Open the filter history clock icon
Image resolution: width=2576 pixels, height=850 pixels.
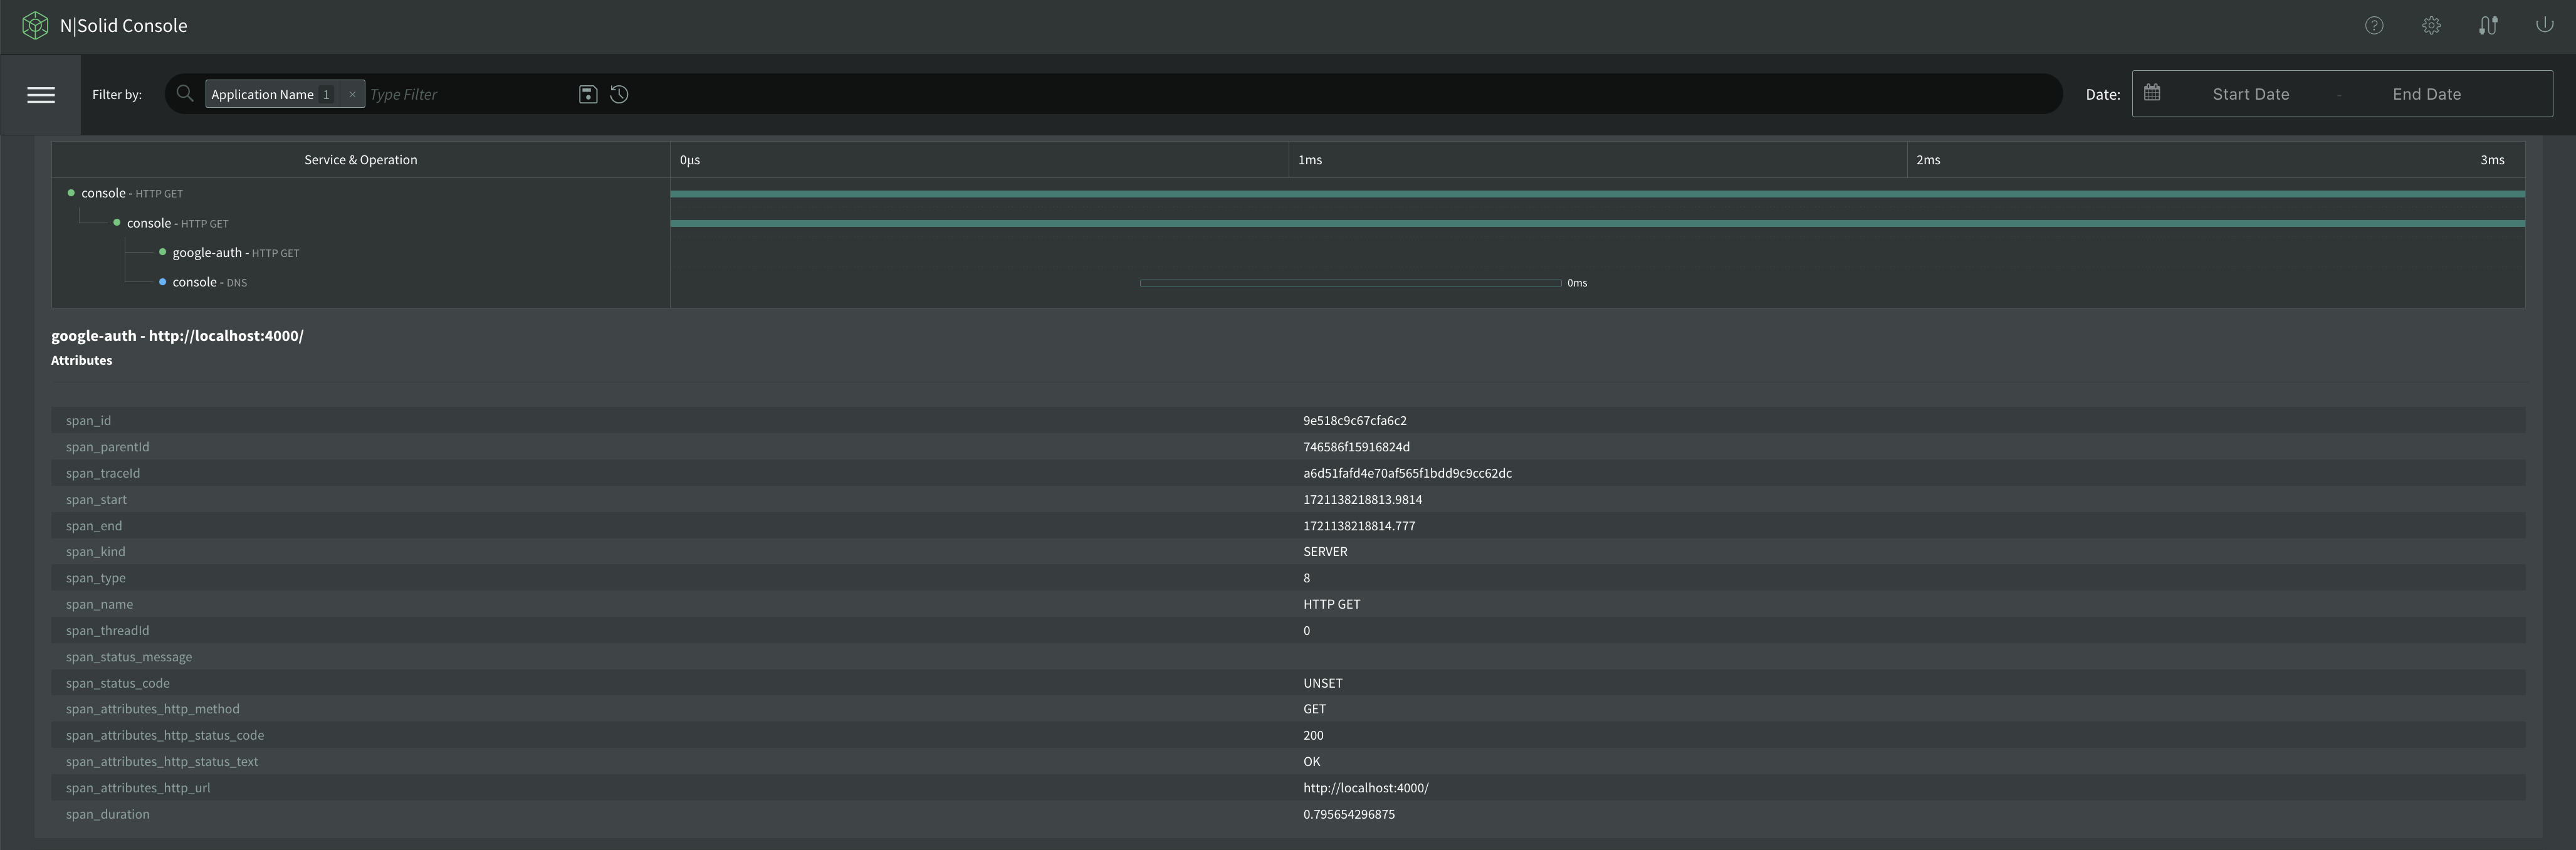pyautogui.click(x=619, y=94)
